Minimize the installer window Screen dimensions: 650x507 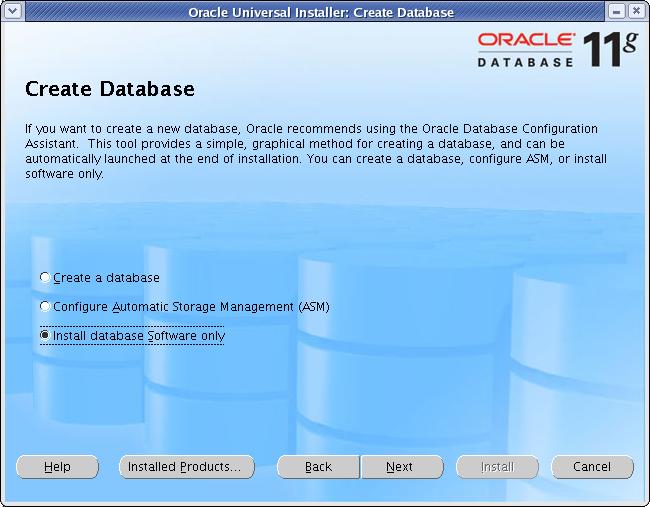coord(616,11)
